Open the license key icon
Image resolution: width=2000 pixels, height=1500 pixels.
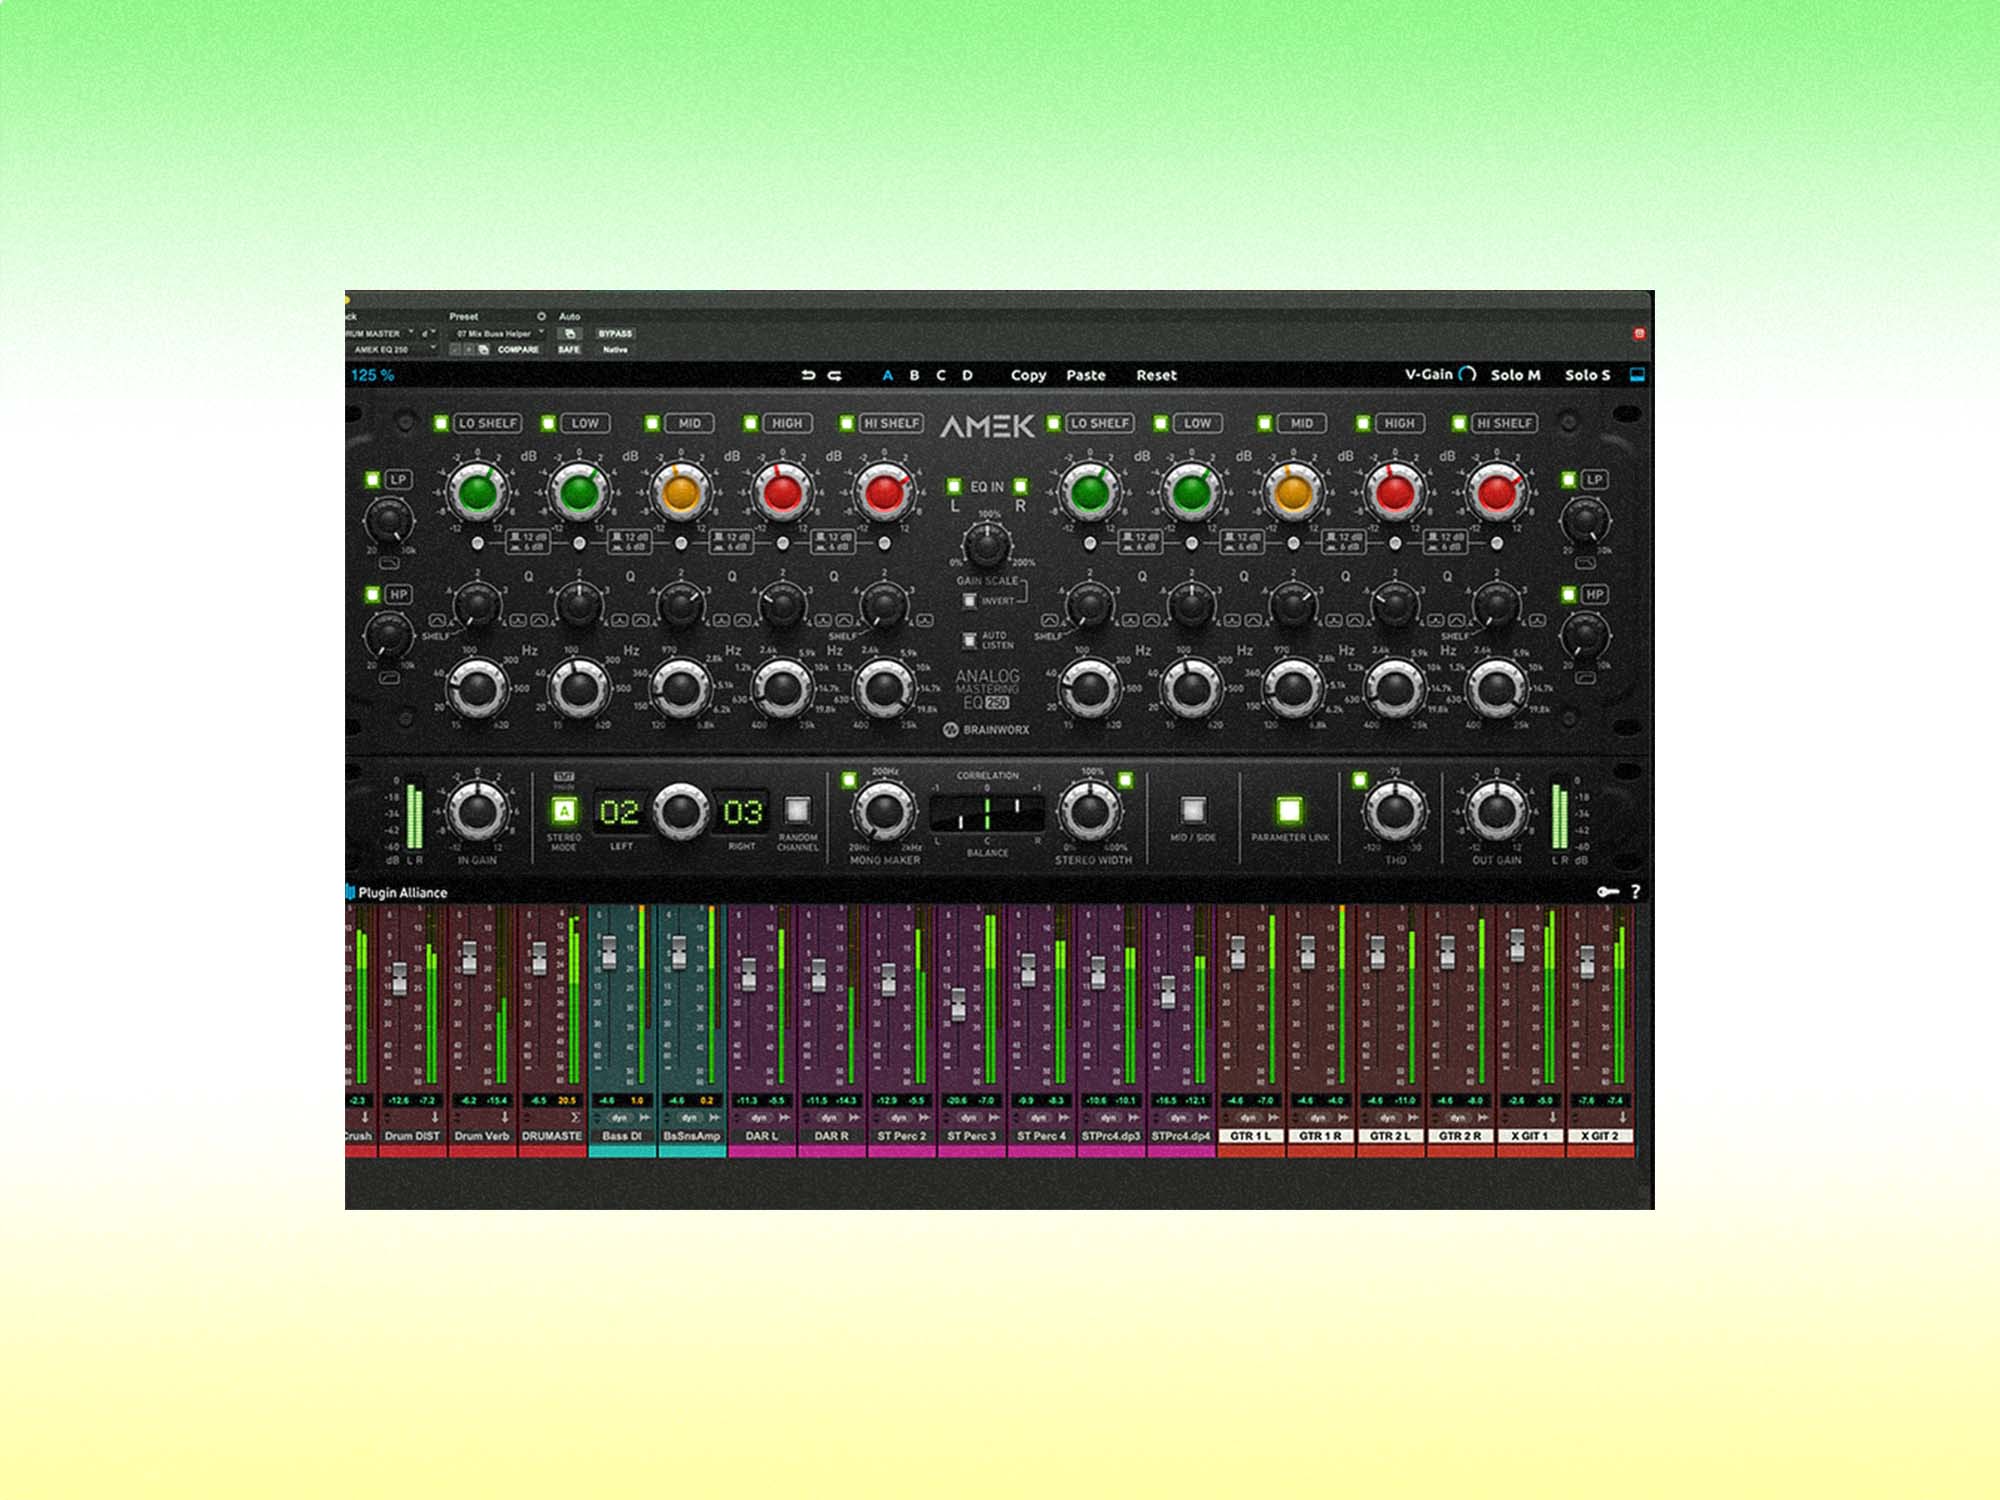[x=1607, y=891]
